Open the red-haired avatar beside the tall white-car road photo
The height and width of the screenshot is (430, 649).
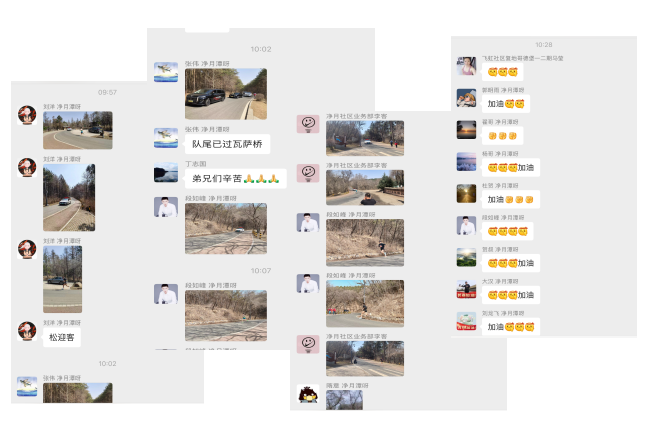tap(27, 168)
